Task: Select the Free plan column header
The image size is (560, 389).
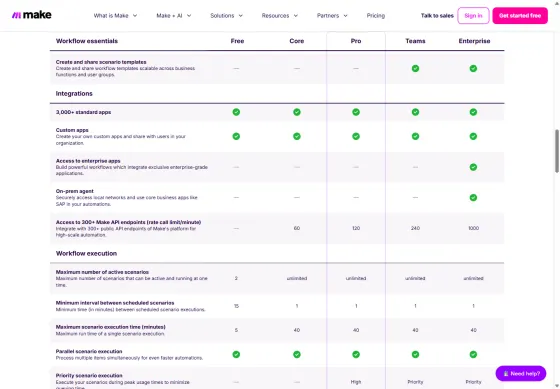Action: 237,41
